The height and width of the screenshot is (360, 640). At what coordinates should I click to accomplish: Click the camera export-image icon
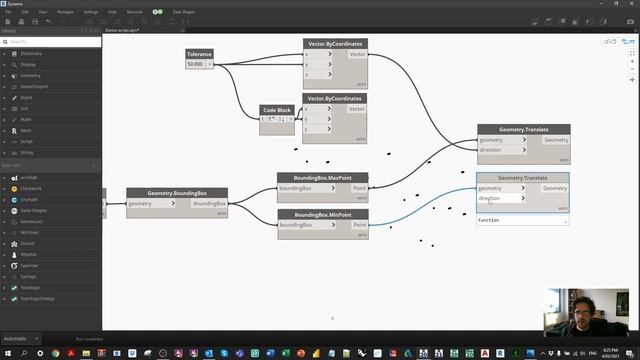click(x=630, y=21)
